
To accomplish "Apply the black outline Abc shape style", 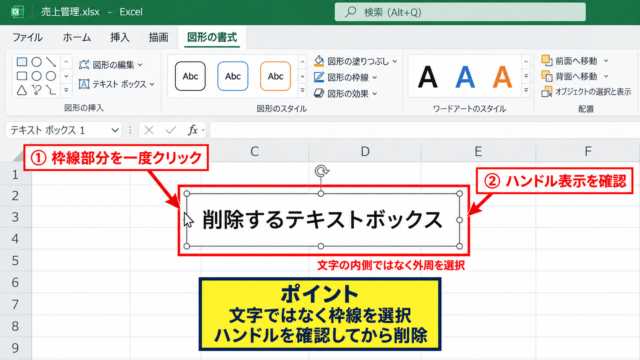I will 190,76.
